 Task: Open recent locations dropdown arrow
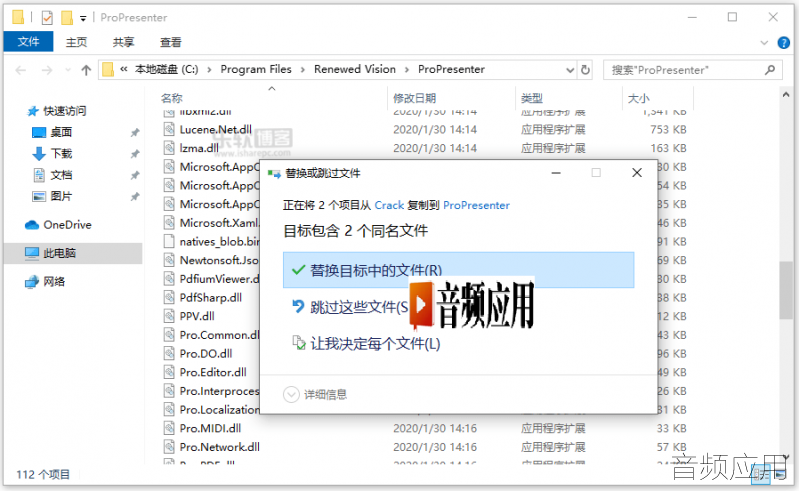pos(68,70)
